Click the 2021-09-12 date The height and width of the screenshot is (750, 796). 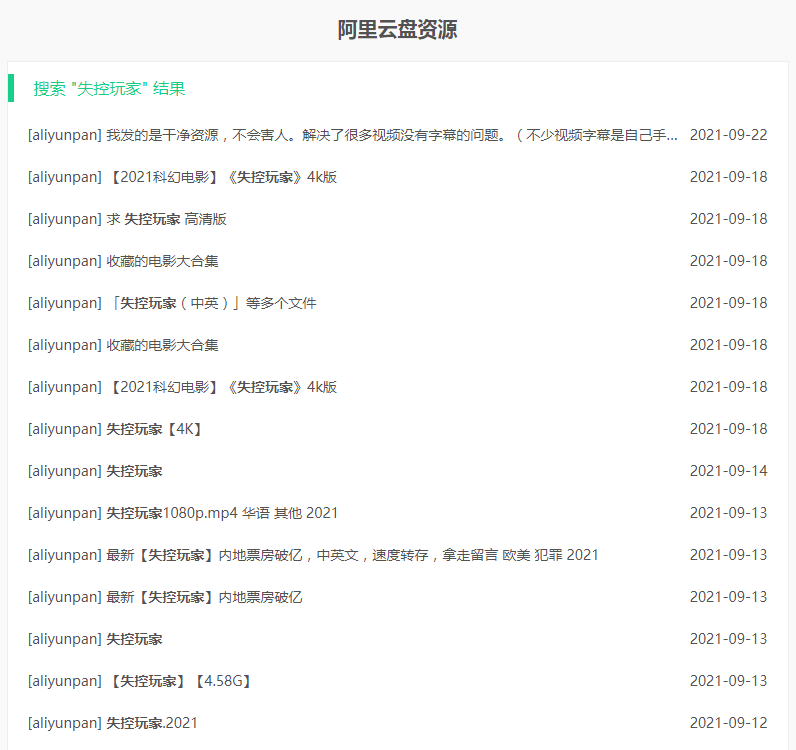[728, 724]
